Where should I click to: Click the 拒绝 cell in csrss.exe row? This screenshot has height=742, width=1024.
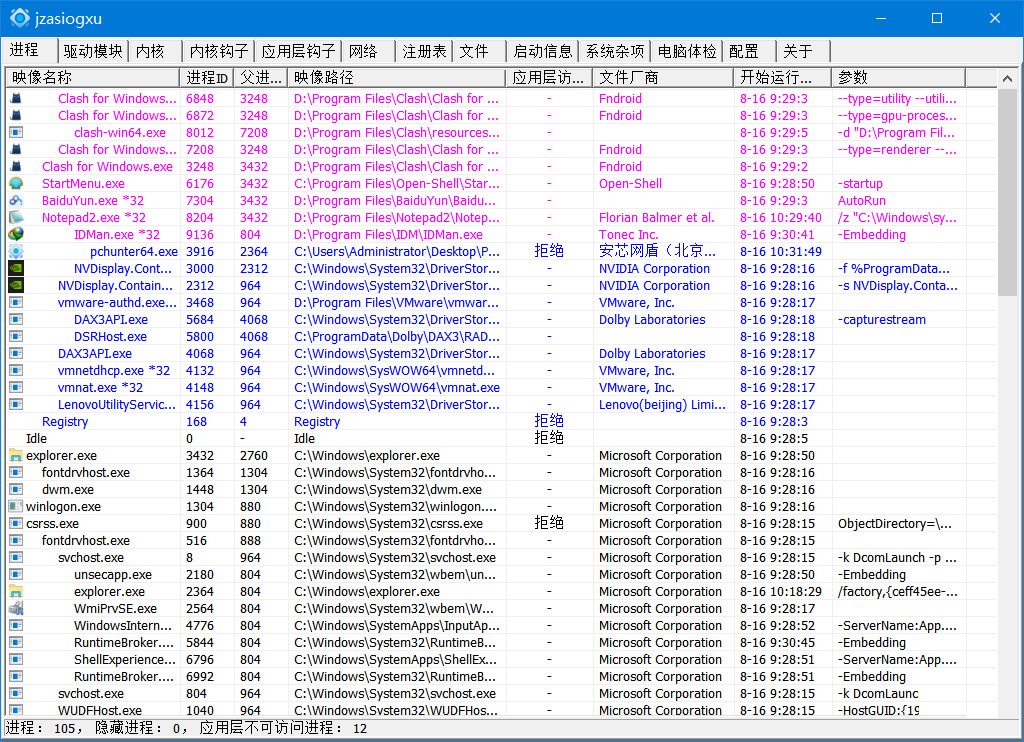point(549,523)
